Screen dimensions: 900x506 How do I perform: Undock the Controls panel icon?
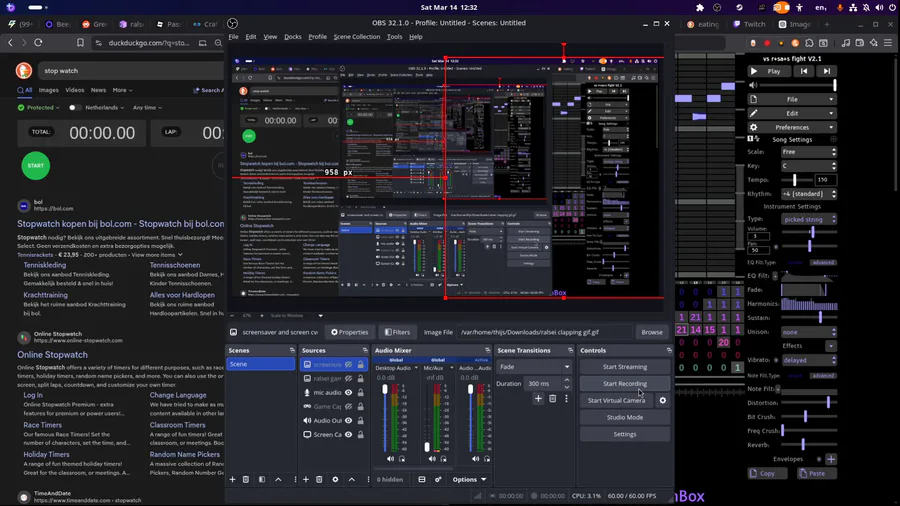[669, 351]
